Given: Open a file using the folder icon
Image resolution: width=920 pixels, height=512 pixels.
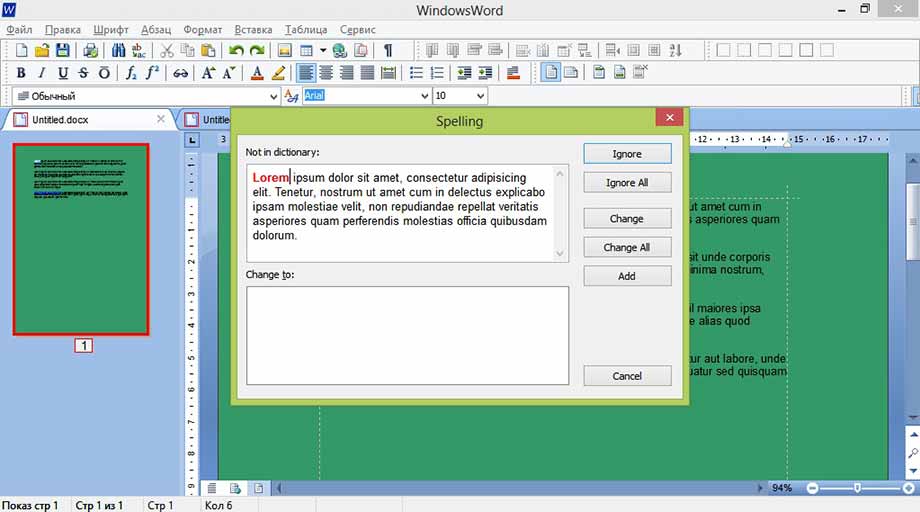Looking at the screenshot, I should click(42, 50).
